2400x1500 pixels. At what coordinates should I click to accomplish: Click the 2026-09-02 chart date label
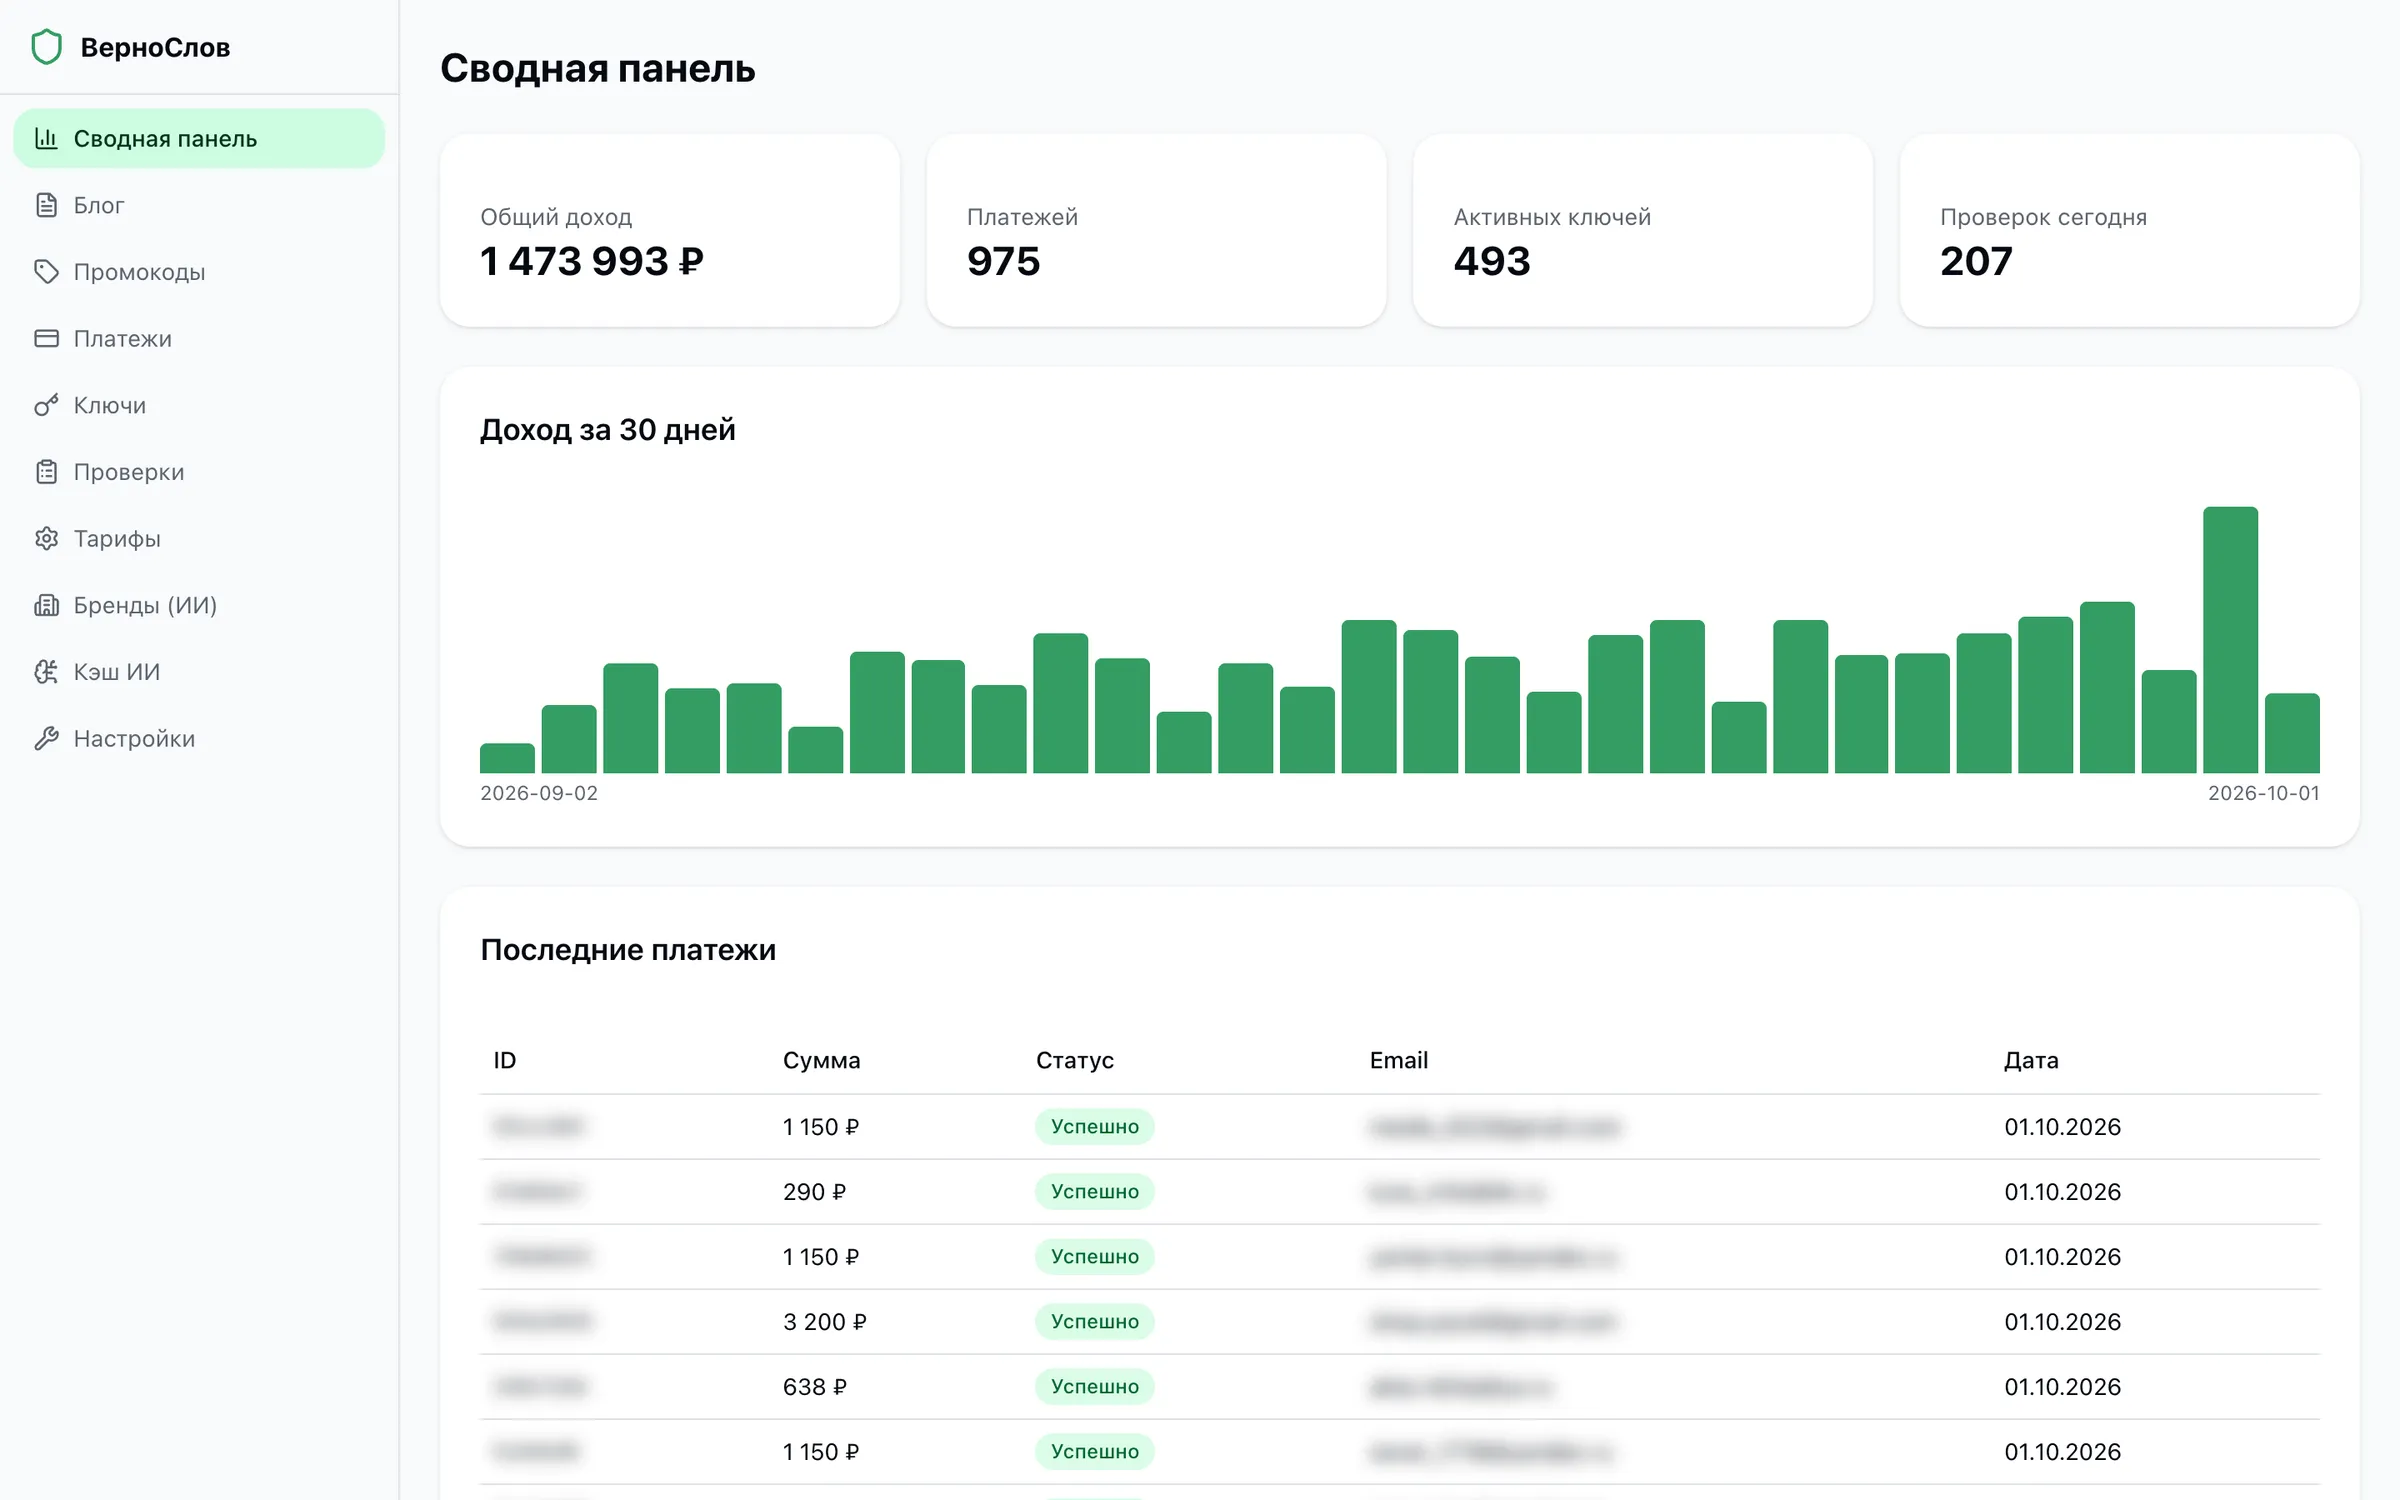[539, 793]
